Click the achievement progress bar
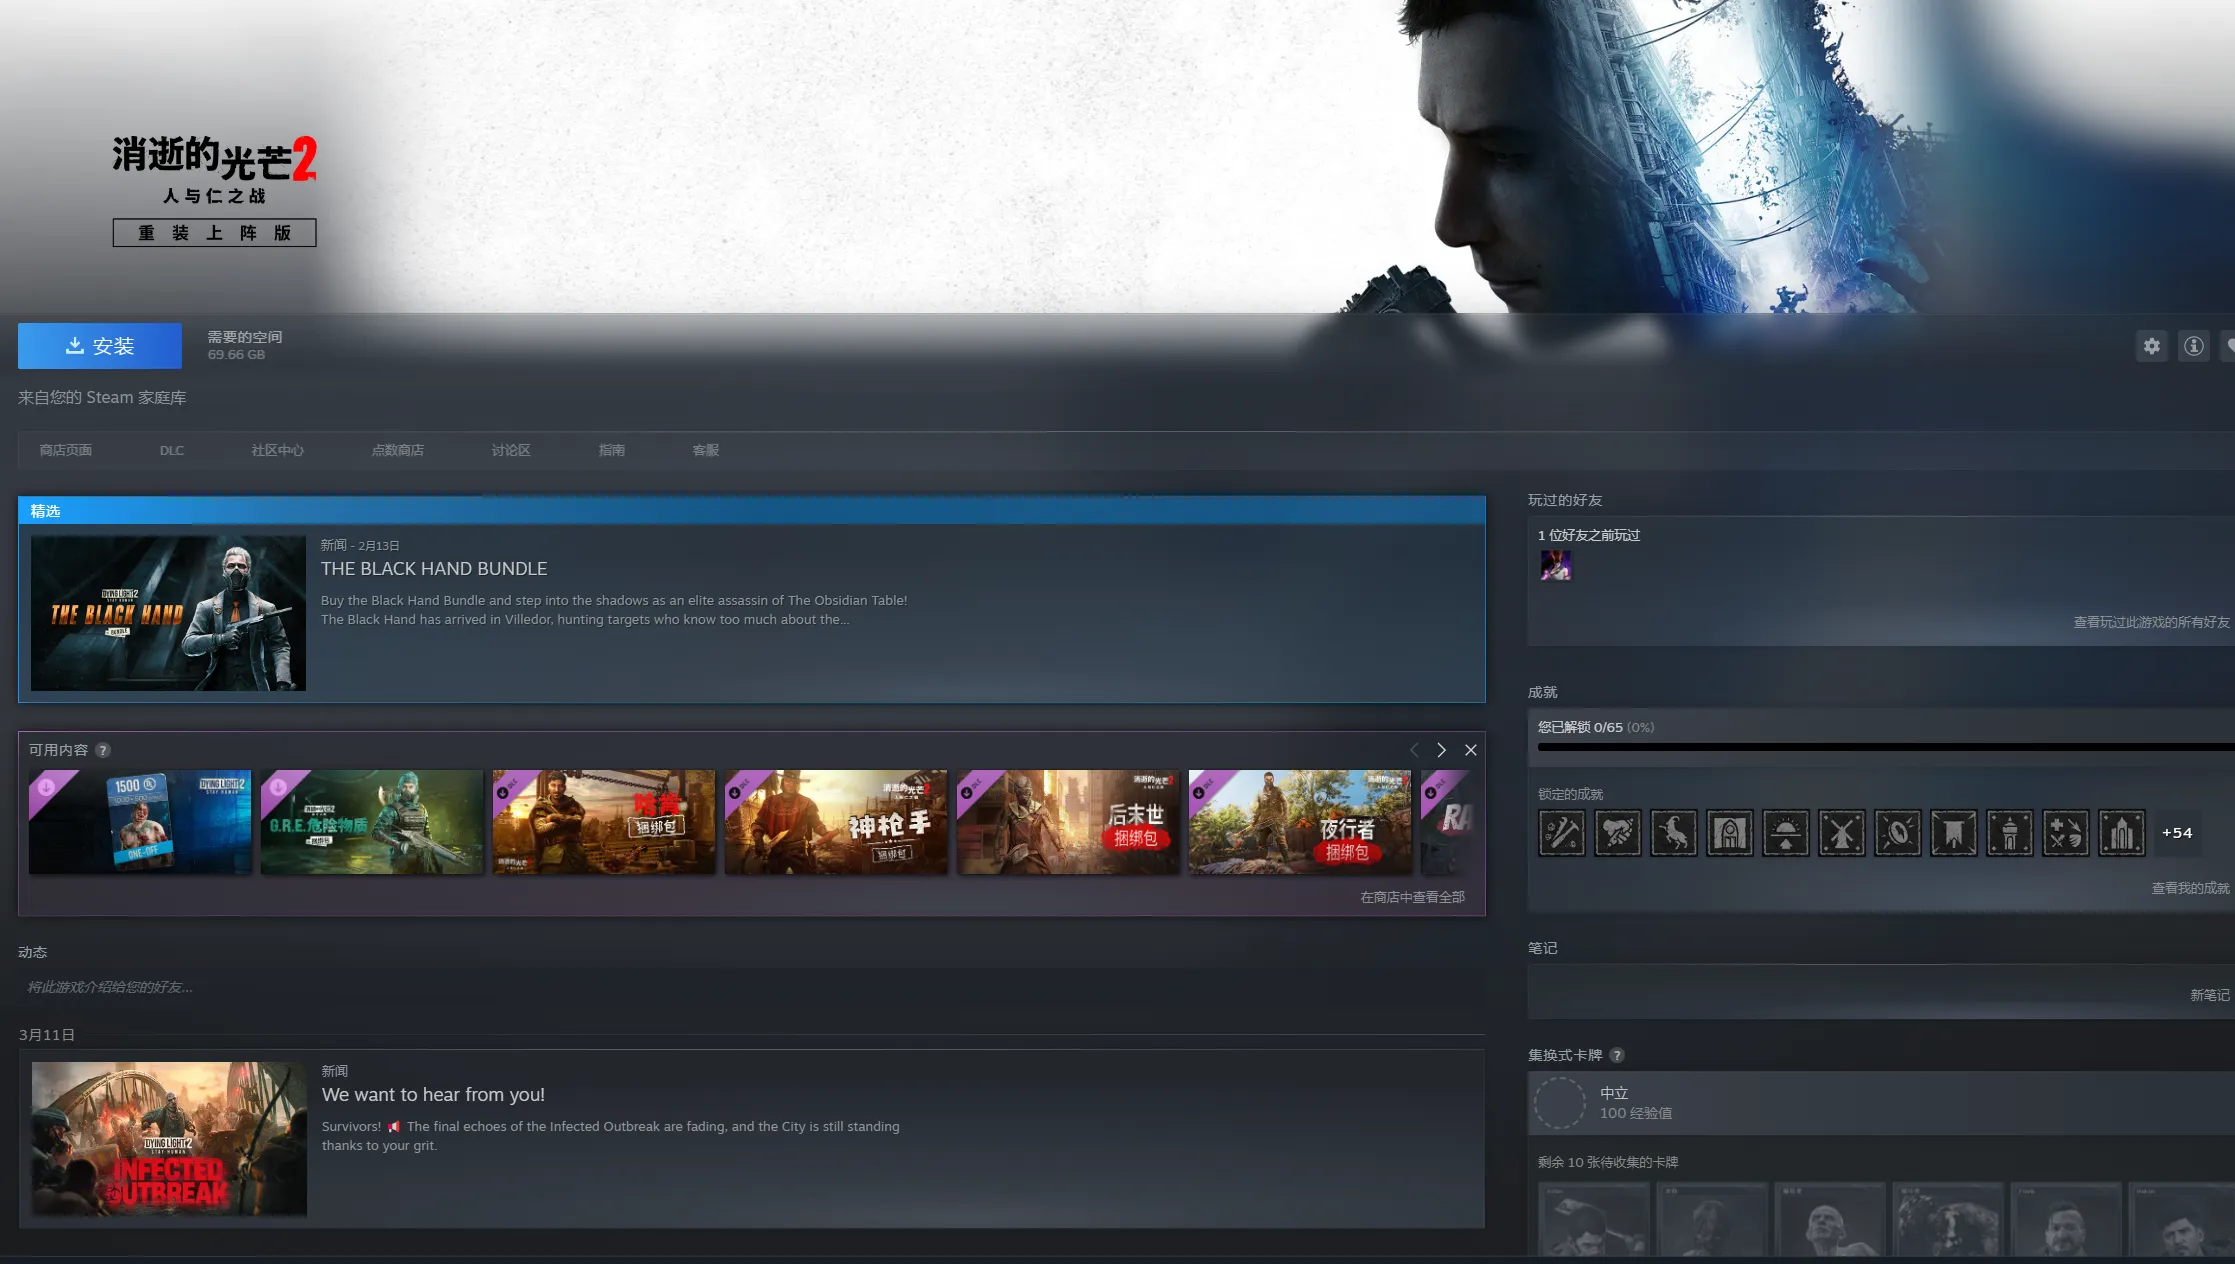 (x=1880, y=747)
